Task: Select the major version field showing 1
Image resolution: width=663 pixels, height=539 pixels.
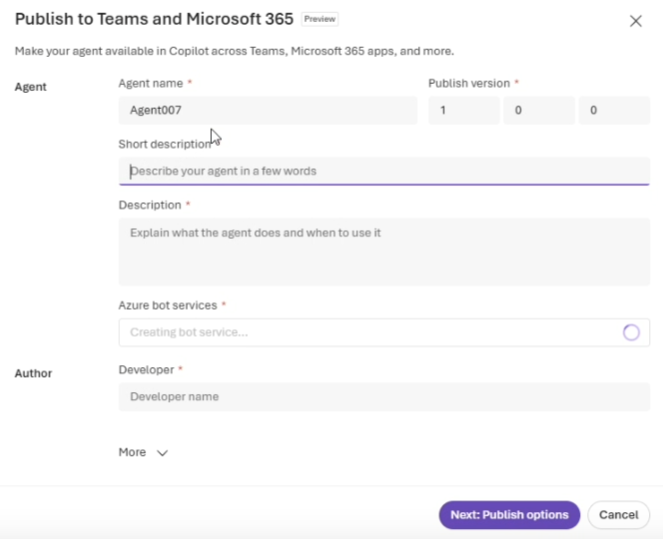Action: pyautogui.click(x=464, y=110)
